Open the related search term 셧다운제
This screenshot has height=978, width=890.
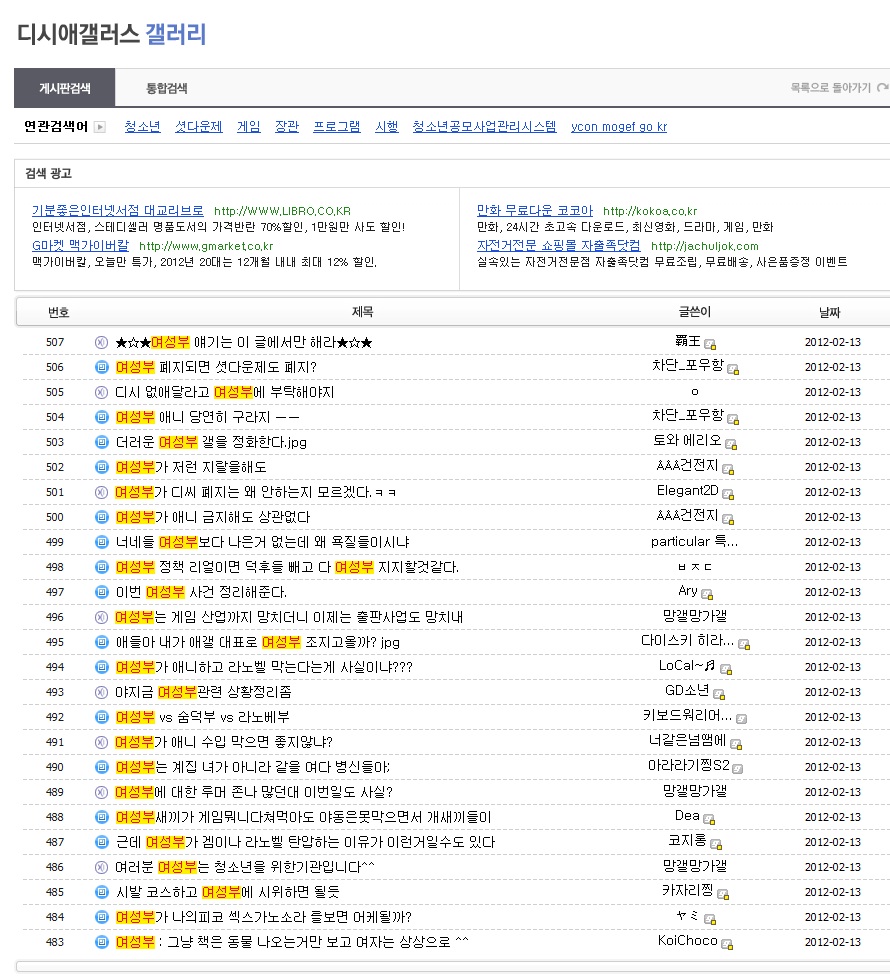pos(199,127)
